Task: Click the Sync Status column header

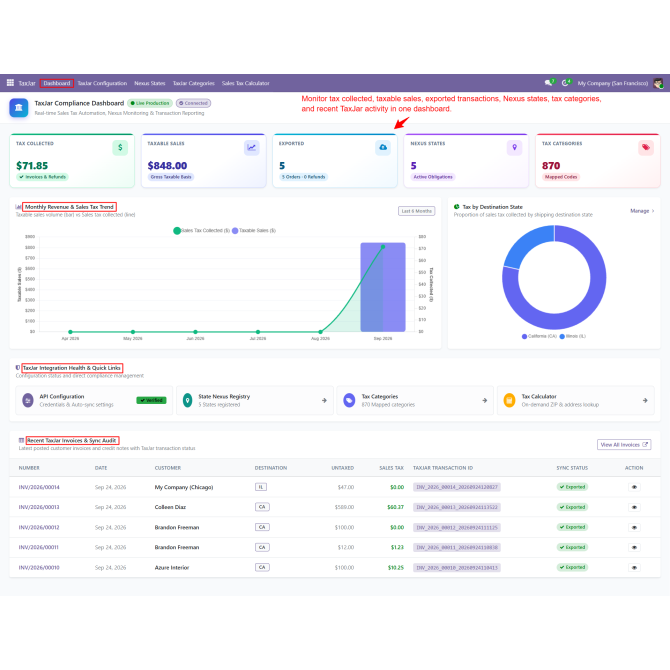Action: [572, 468]
